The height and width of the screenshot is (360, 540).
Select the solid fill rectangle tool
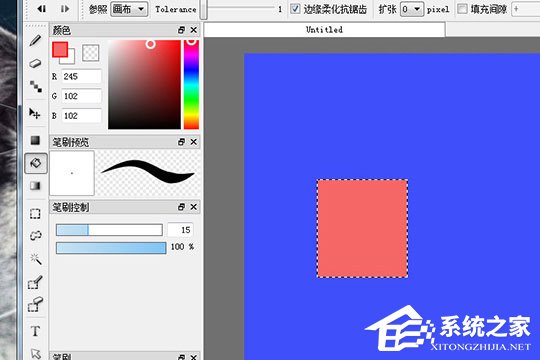click(35, 140)
